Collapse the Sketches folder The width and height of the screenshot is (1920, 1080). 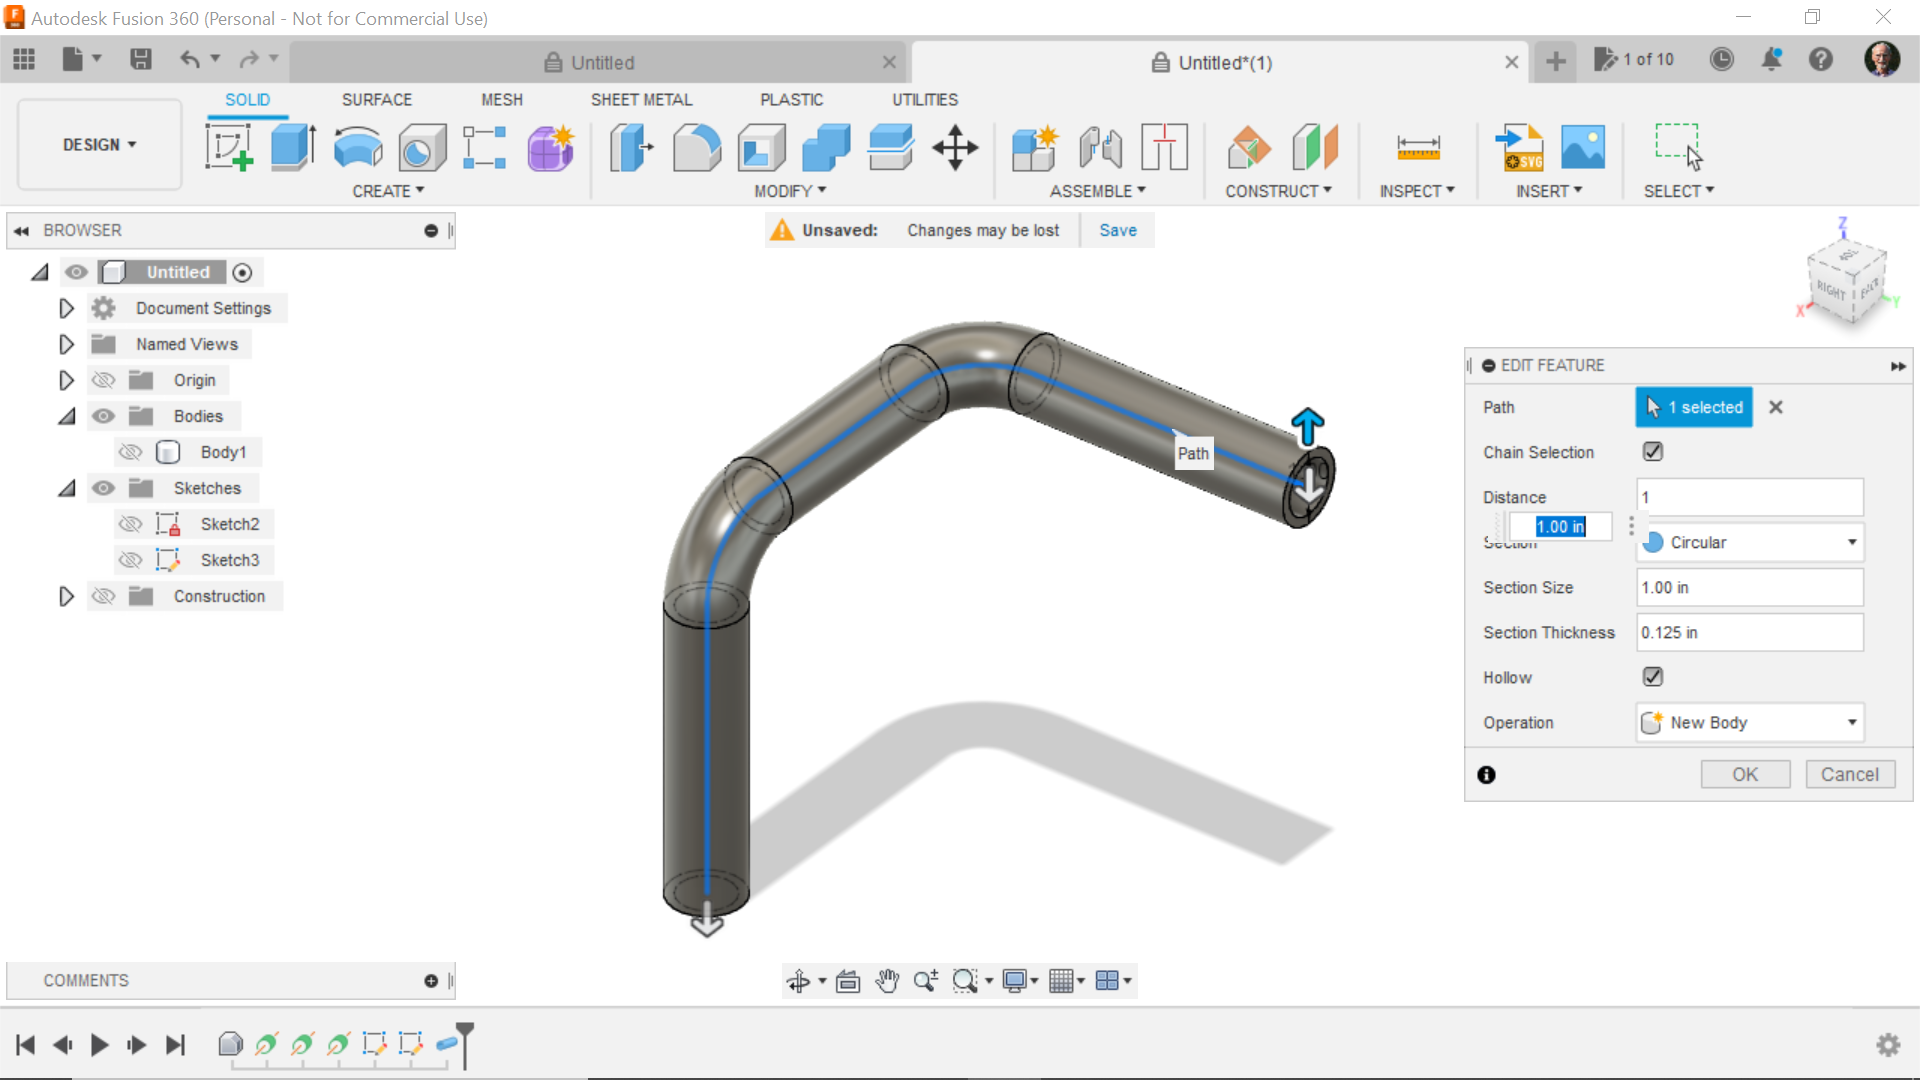tap(66, 488)
